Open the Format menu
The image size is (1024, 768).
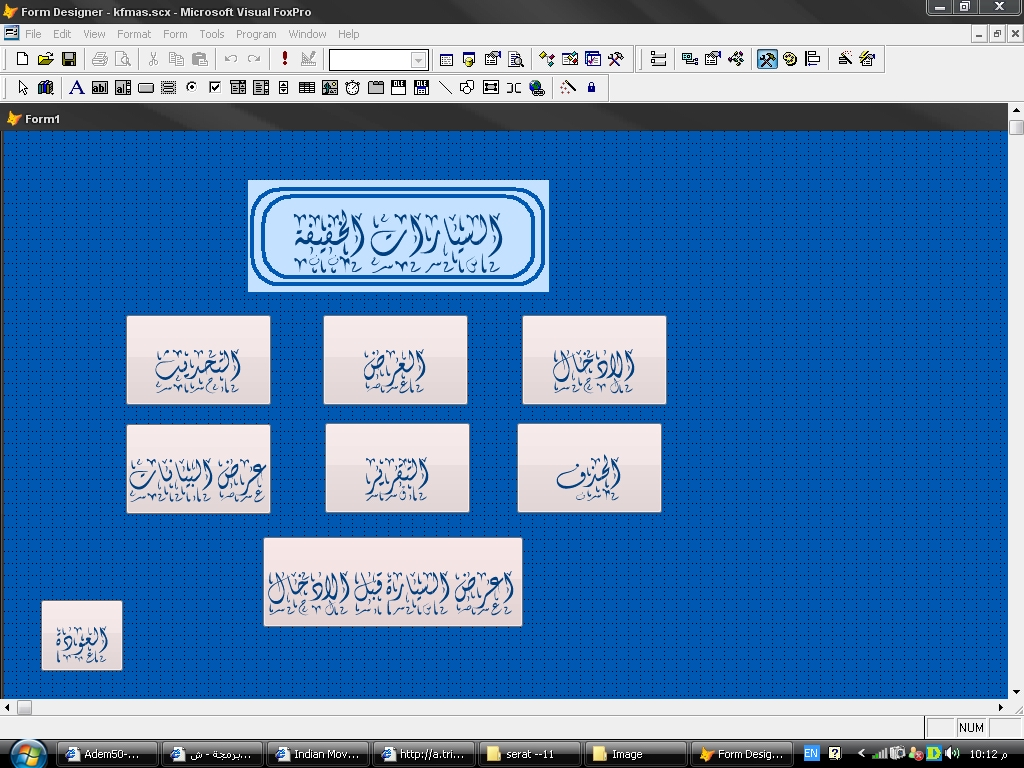pos(134,34)
